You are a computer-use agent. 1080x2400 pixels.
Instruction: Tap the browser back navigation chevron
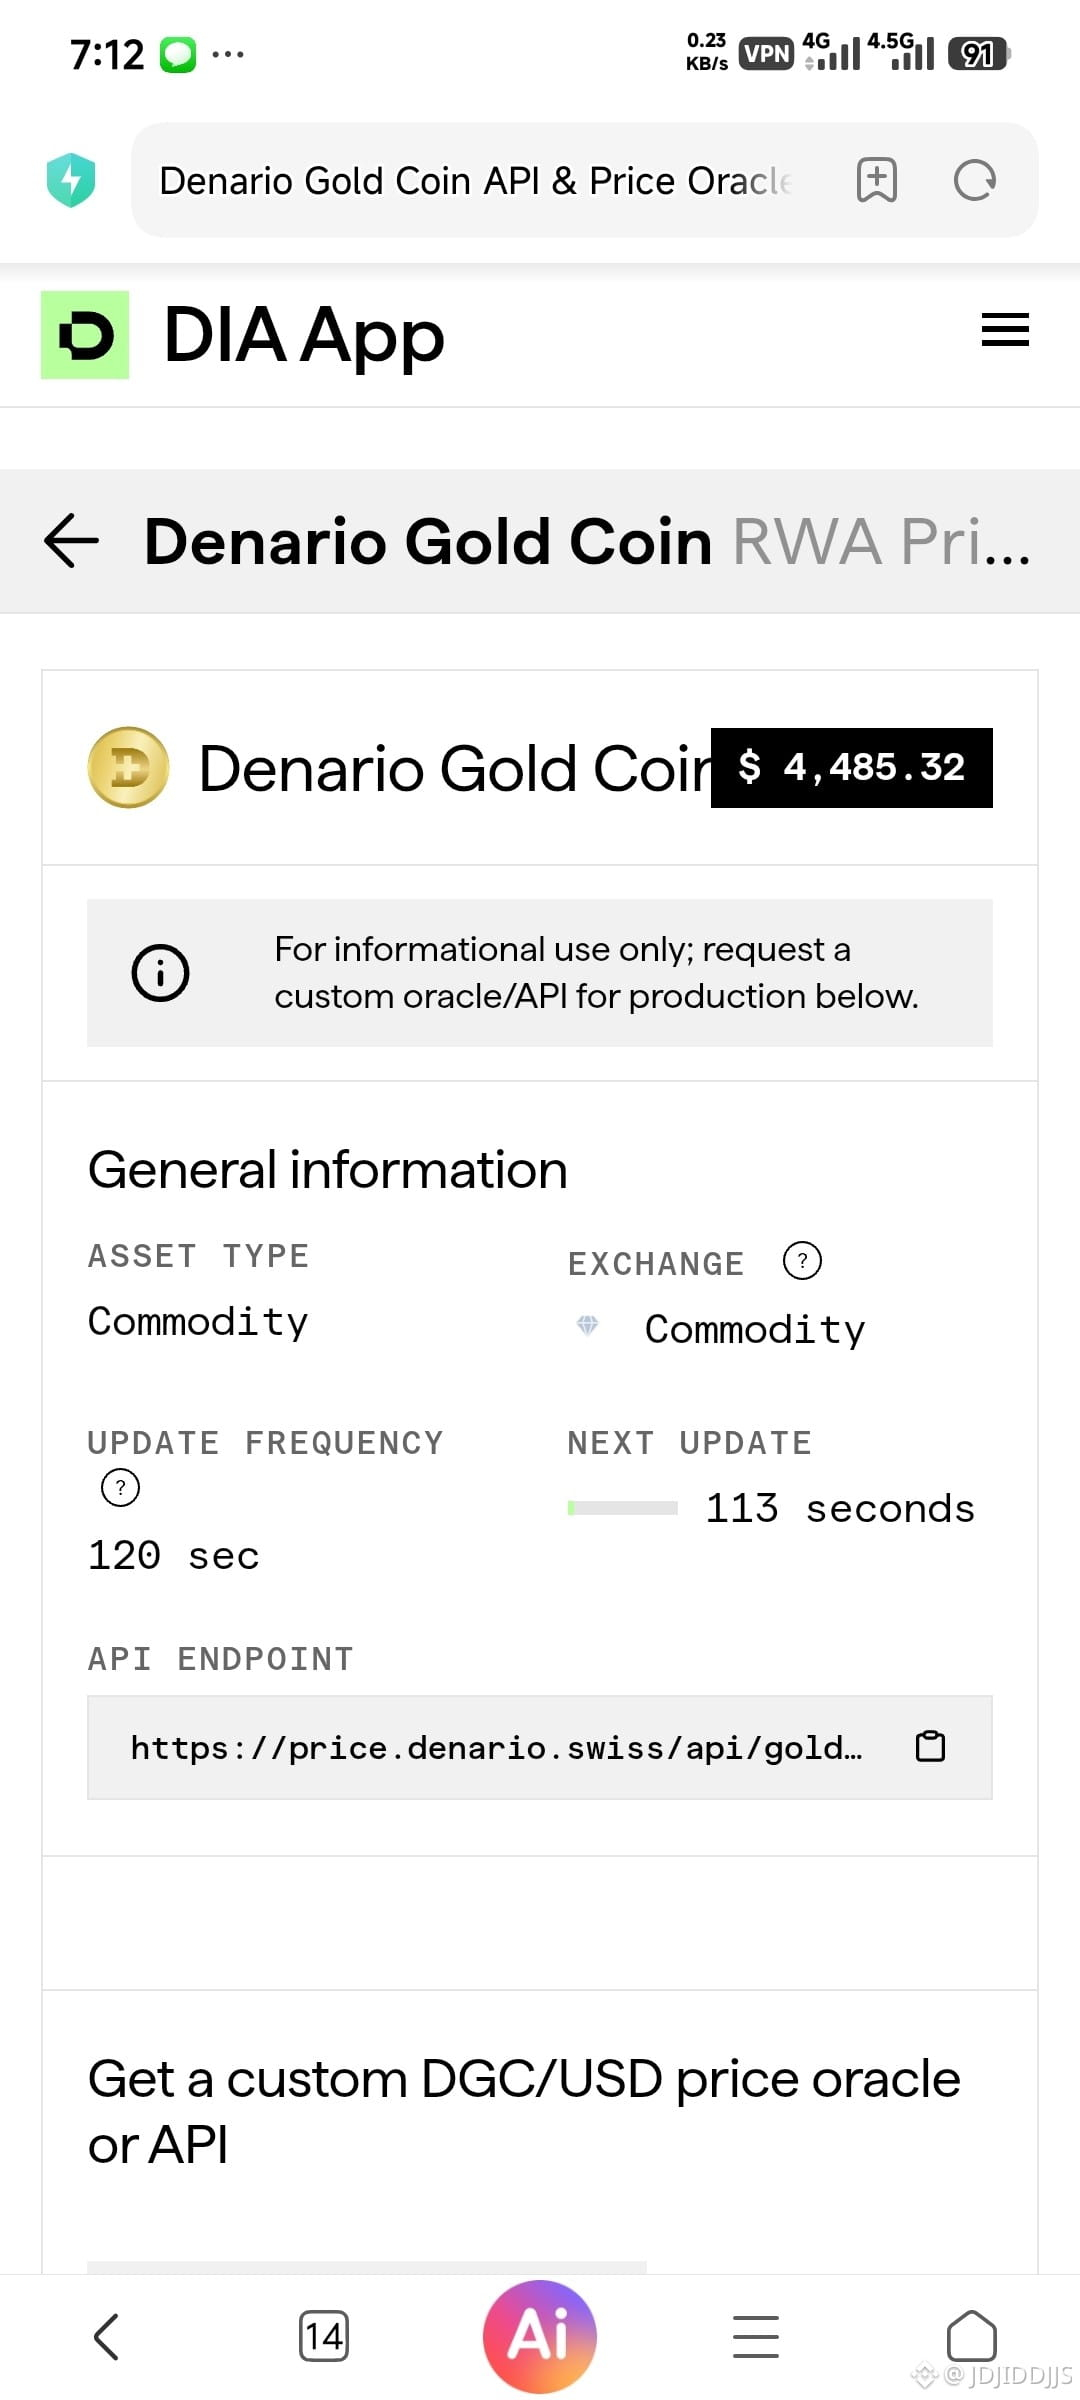[107, 2337]
